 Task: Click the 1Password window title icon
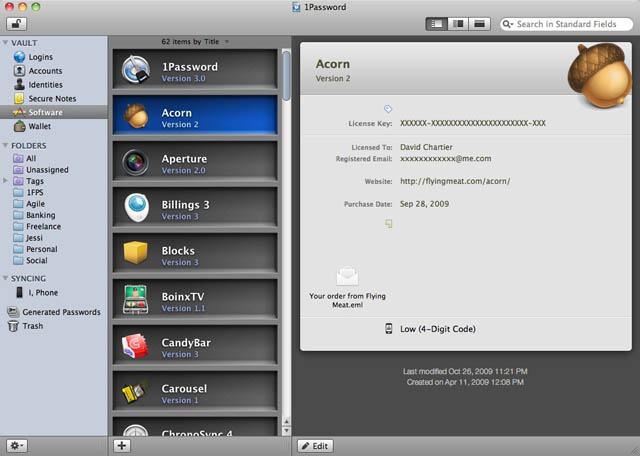click(x=296, y=7)
